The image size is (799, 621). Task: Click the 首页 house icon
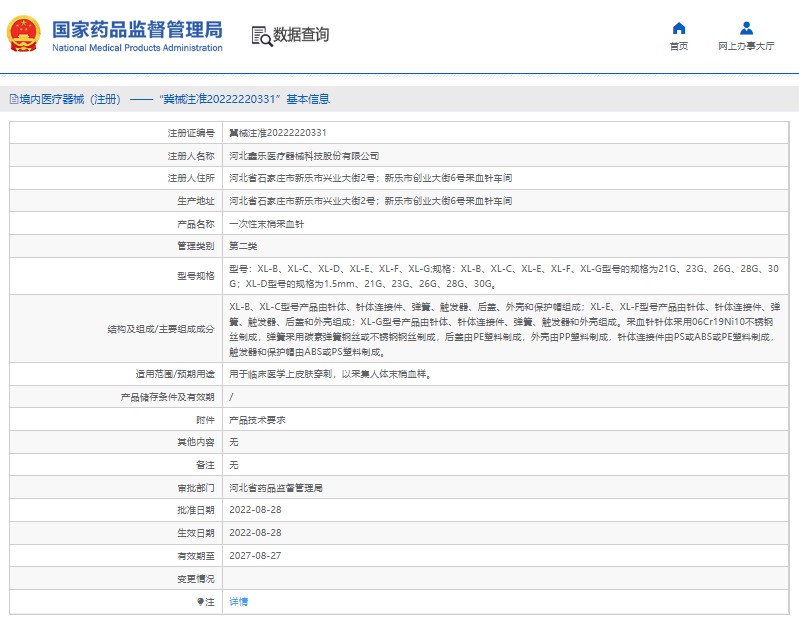pos(679,28)
